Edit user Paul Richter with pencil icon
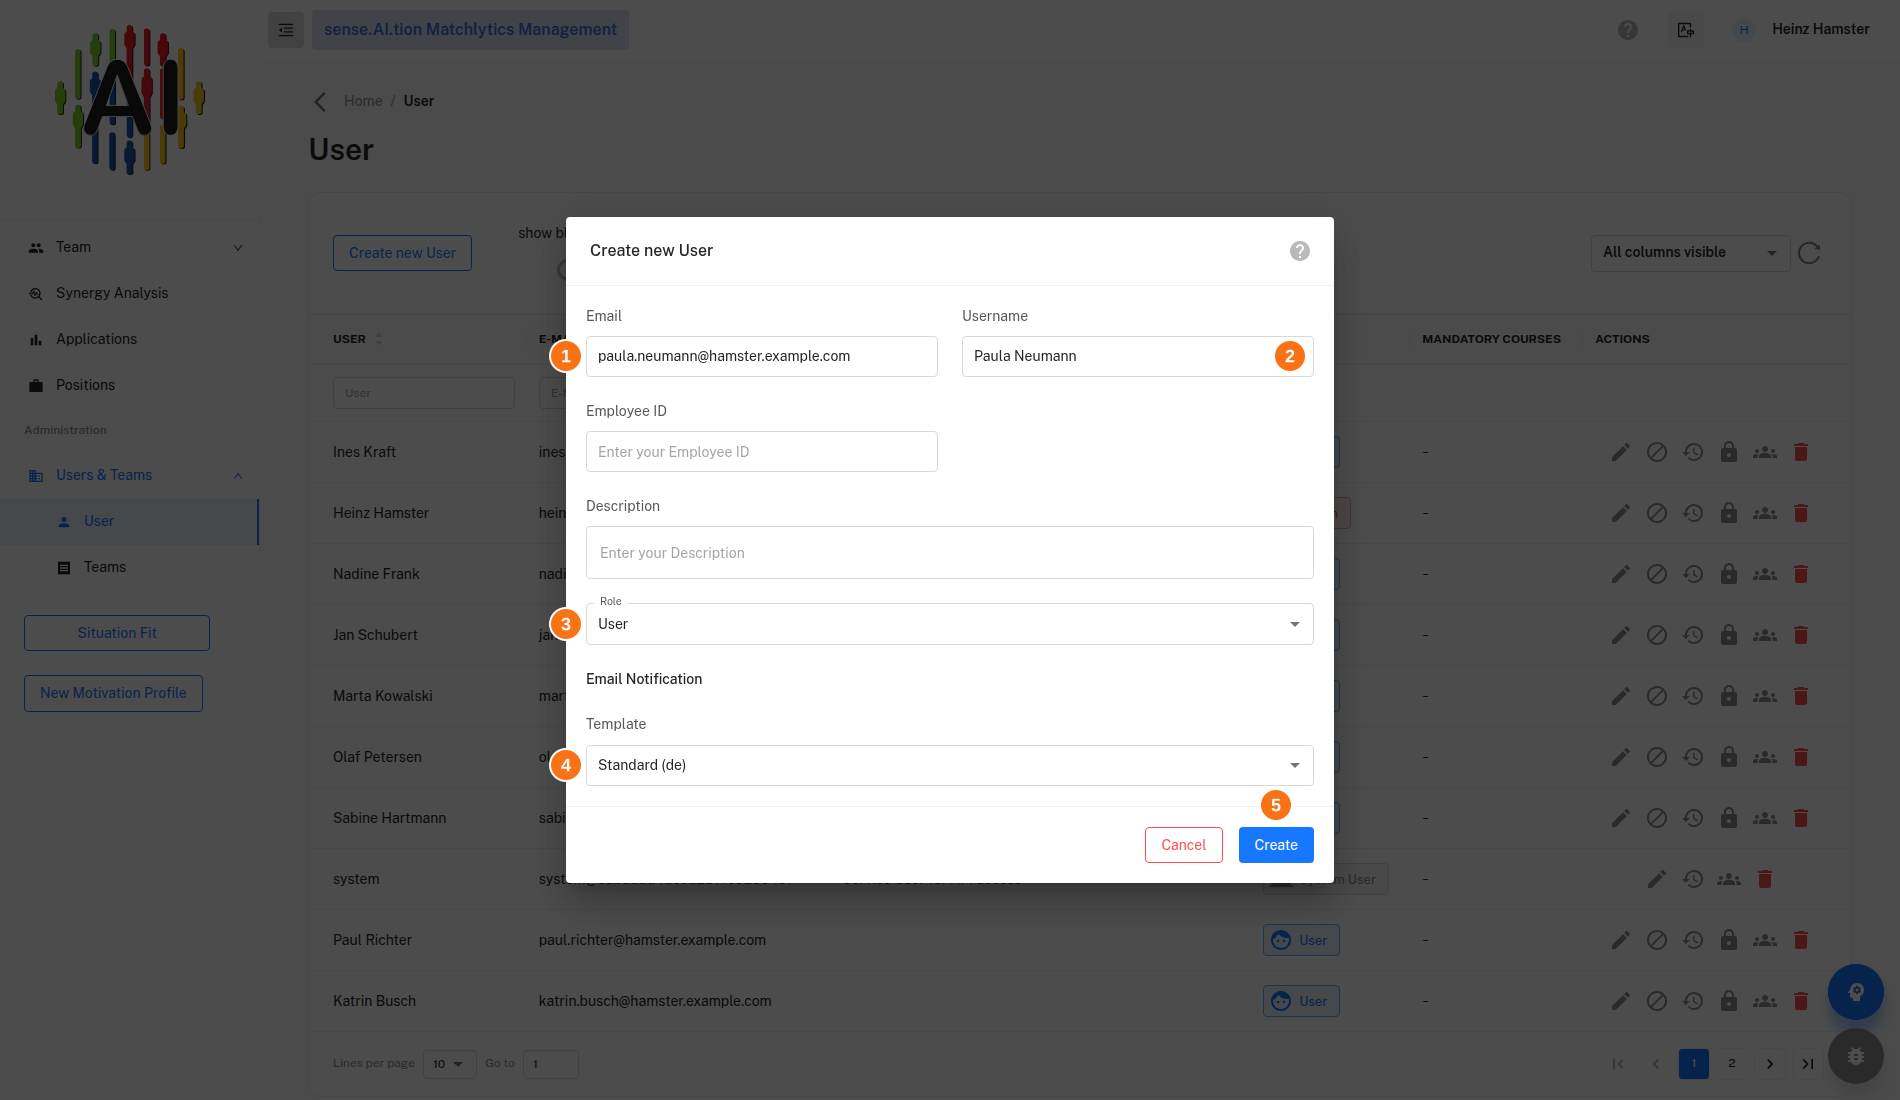Screen dimensions: 1900x1100 click(x=1621, y=940)
